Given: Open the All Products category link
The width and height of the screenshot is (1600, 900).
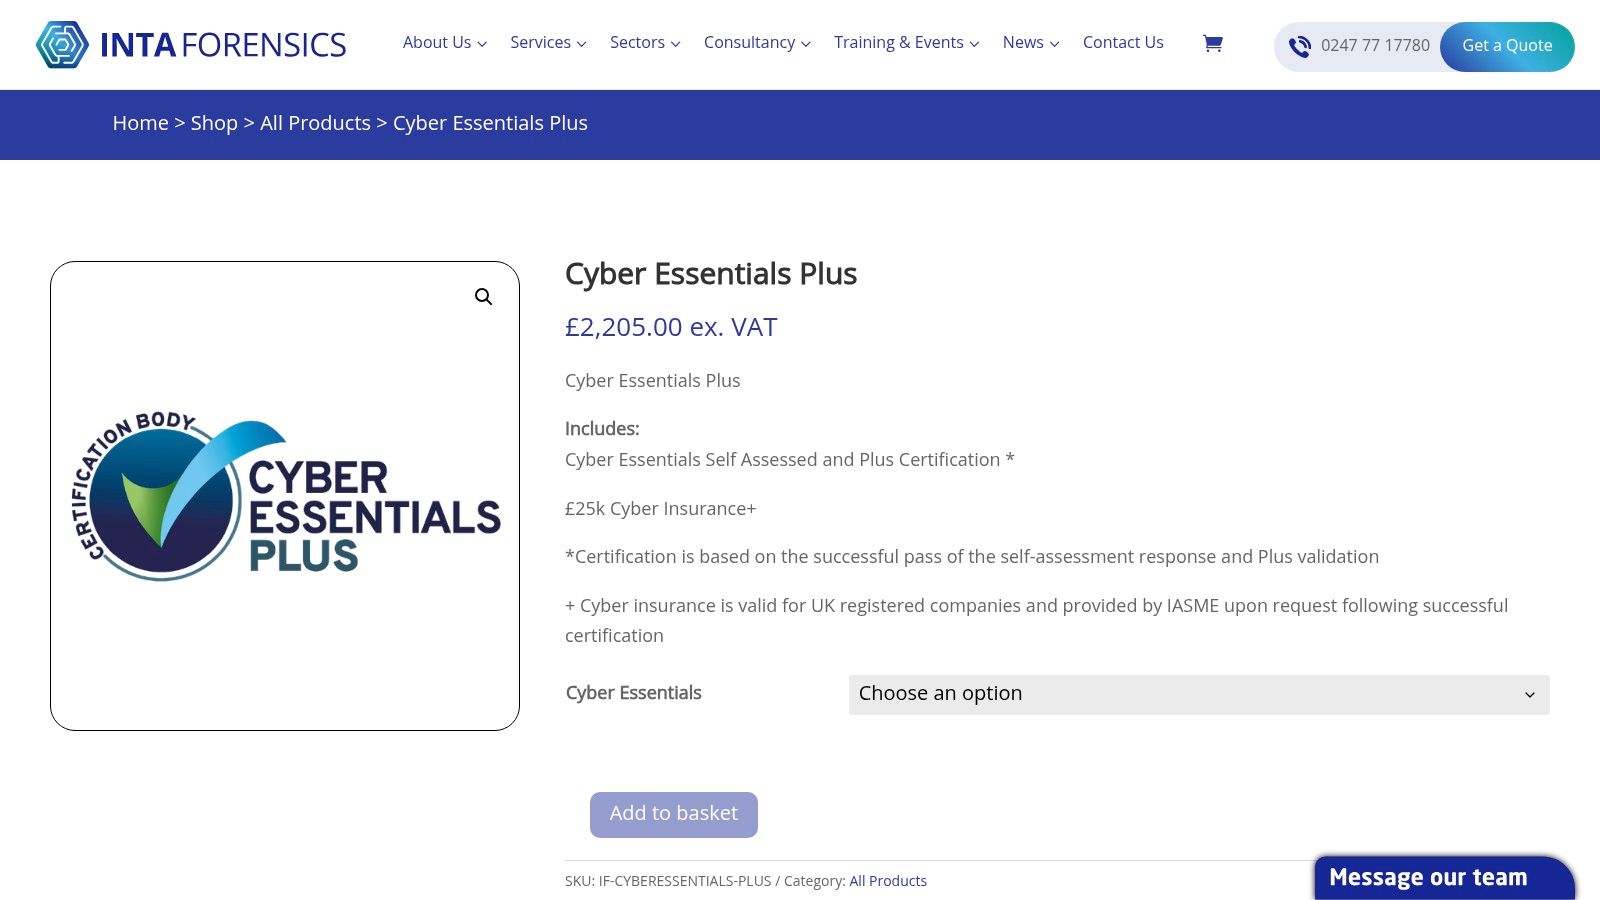Looking at the screenshot, I should [888, 881].
